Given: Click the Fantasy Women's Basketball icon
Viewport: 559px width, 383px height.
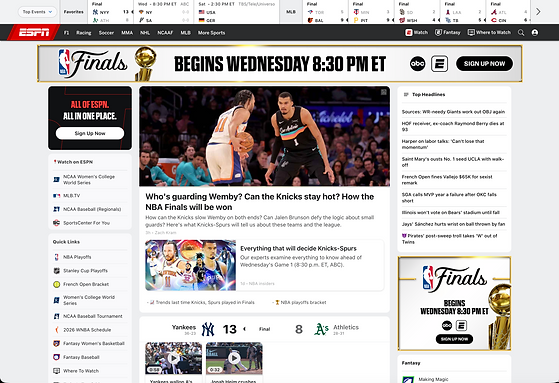Looking at the screenshot, I should 56,343.
